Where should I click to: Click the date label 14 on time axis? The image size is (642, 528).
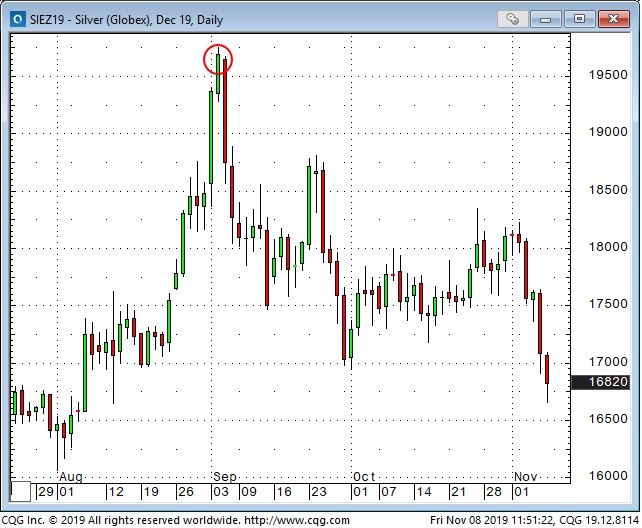click(424, 492)
